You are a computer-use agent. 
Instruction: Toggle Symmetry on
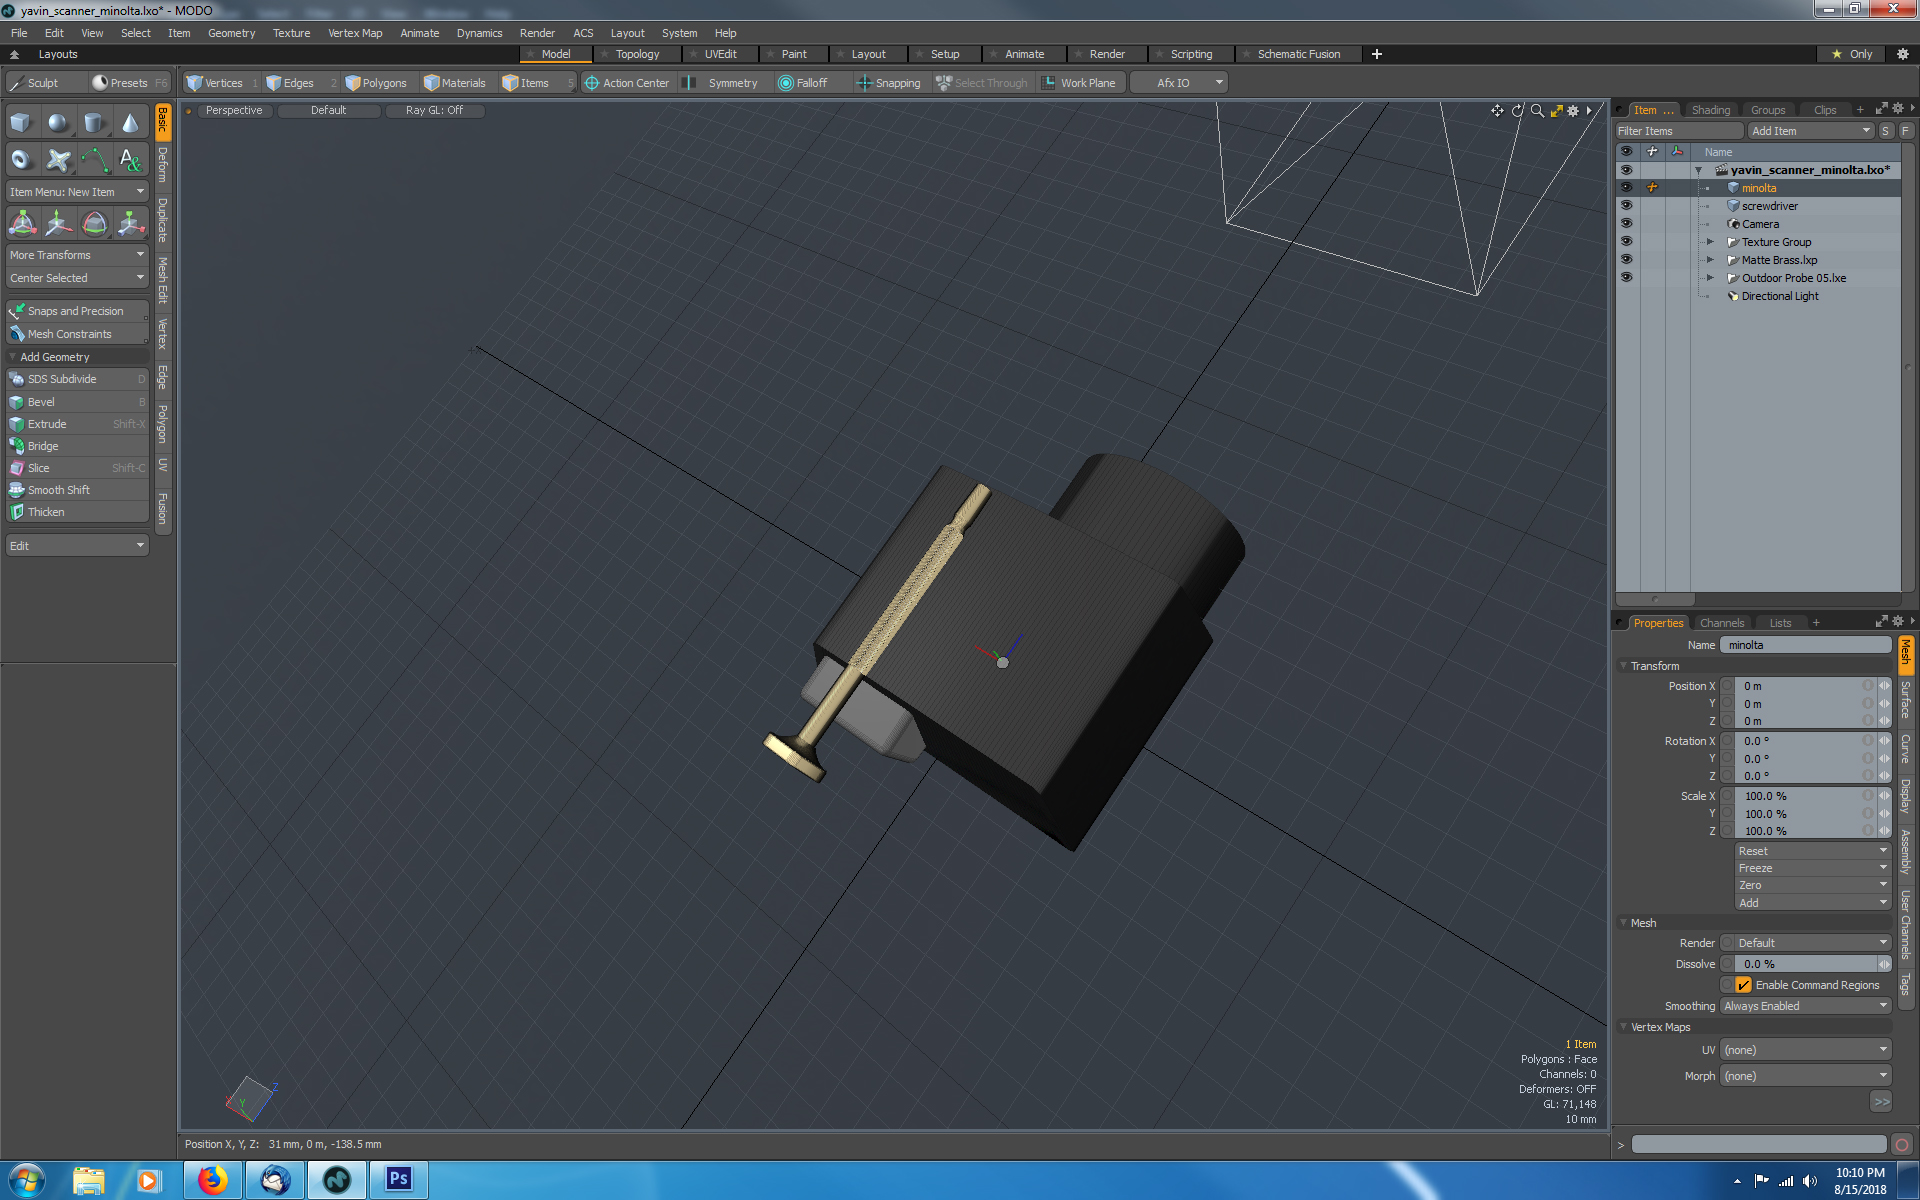tap(722, 83)
